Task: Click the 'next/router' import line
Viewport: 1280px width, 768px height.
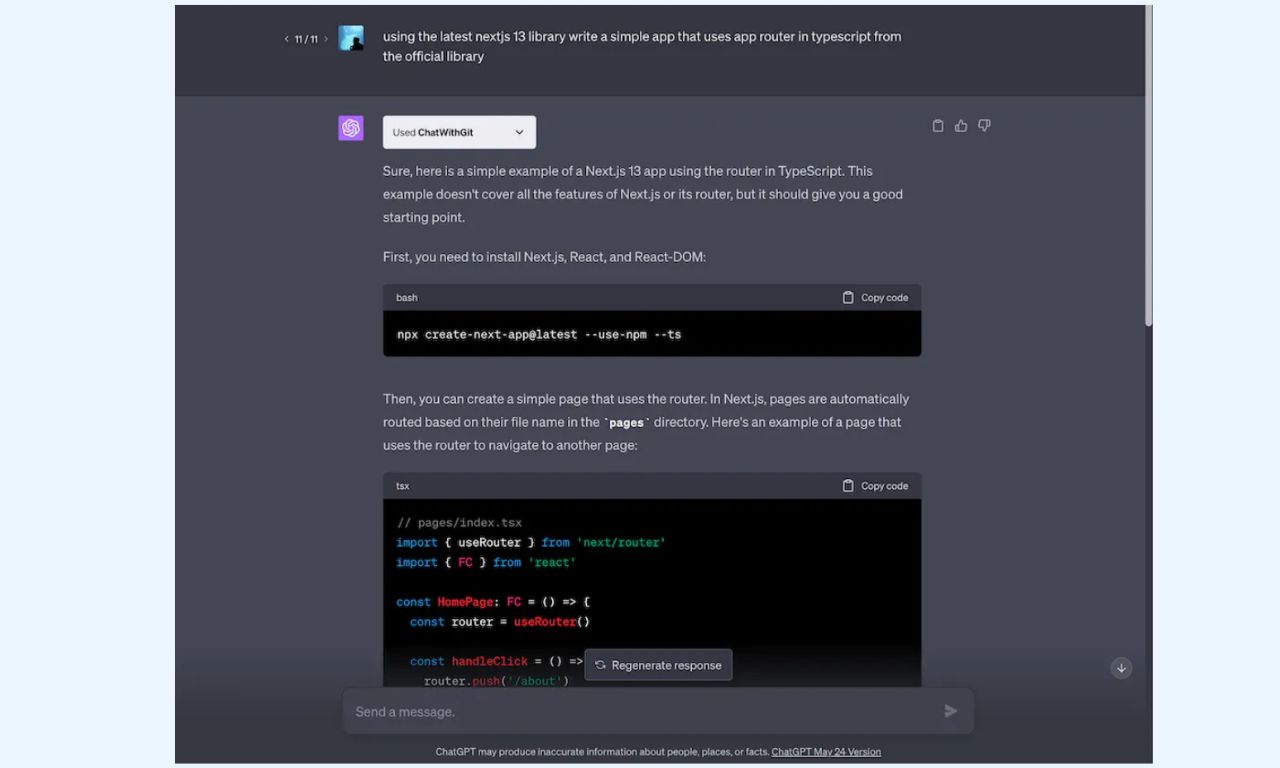Action: click(531, 542)
